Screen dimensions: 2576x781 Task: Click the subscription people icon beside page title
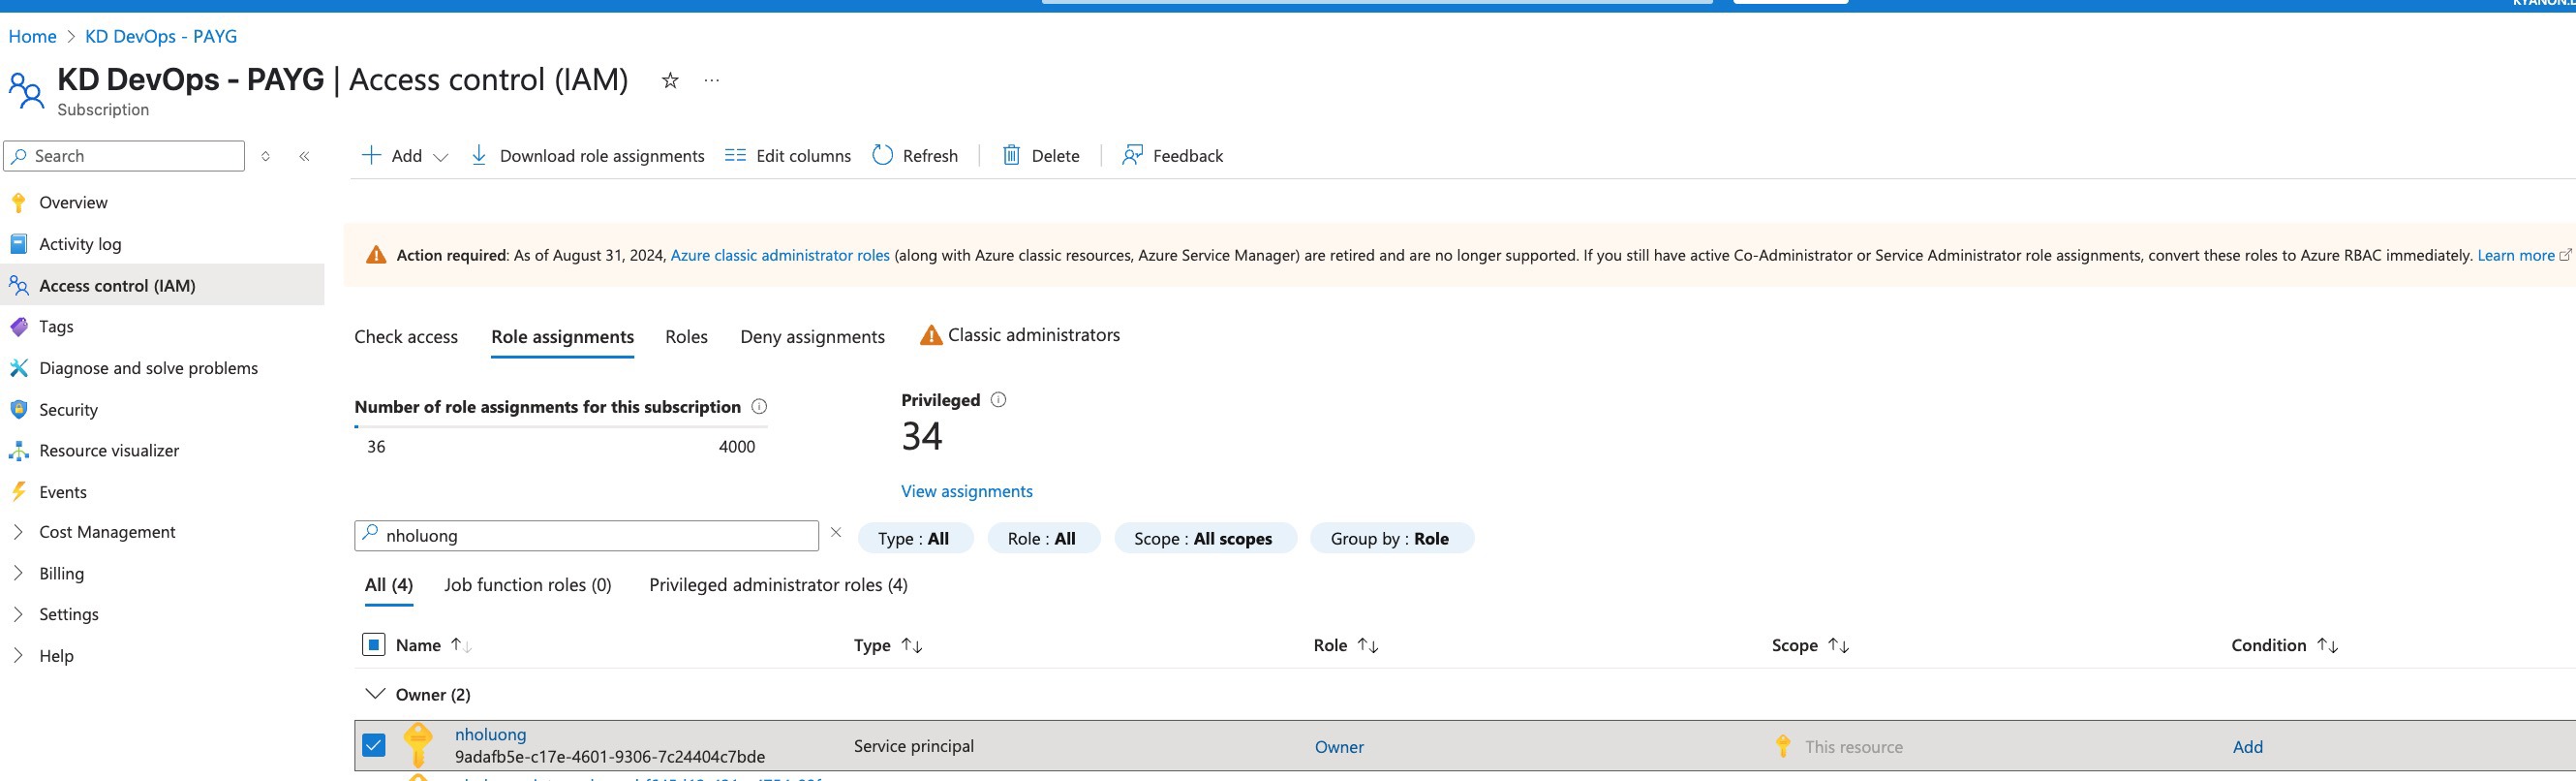coord(26,90)
